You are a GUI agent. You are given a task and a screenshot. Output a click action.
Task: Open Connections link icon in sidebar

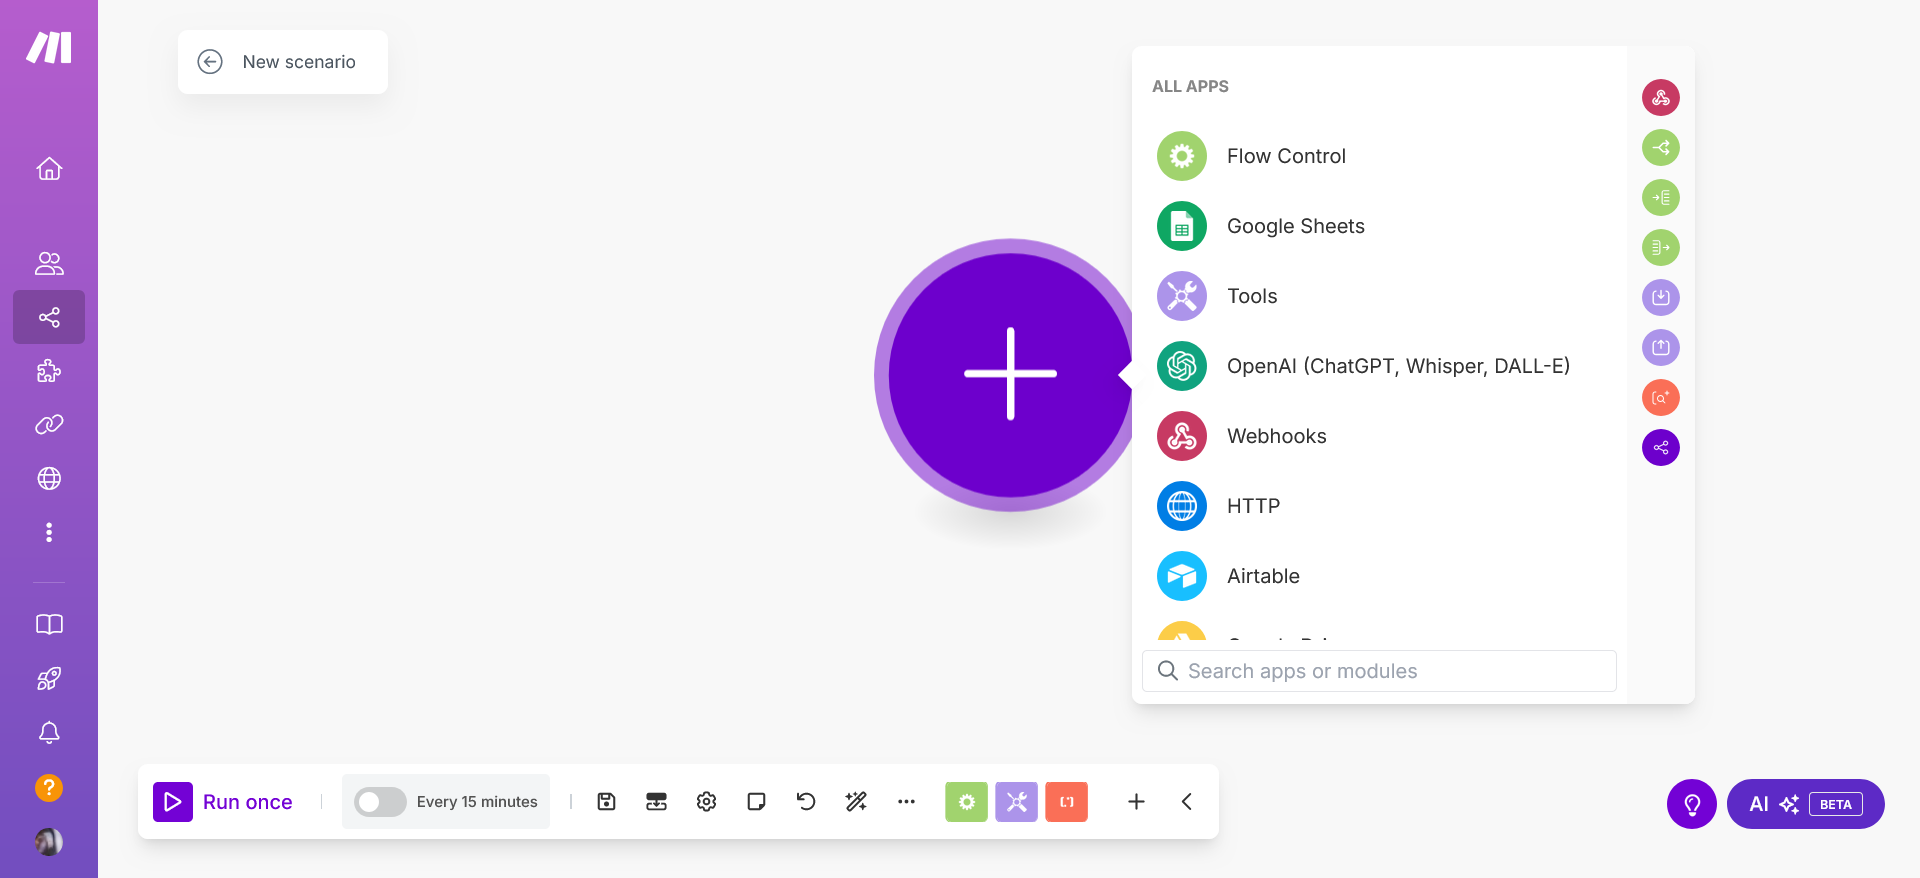click(x=49, y=425)
